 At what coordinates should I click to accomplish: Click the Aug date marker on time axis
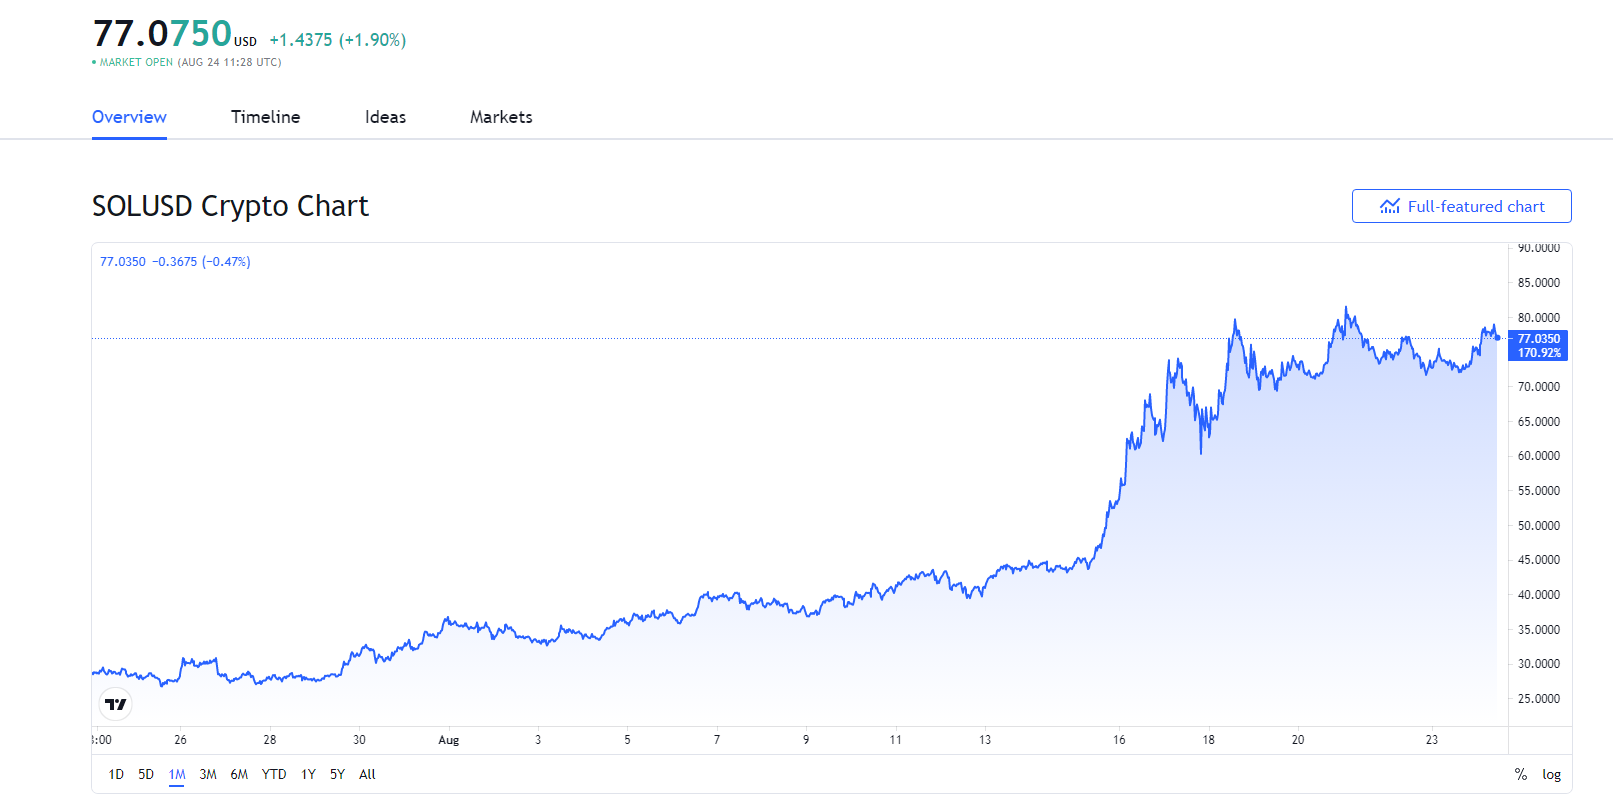[449, 740]
